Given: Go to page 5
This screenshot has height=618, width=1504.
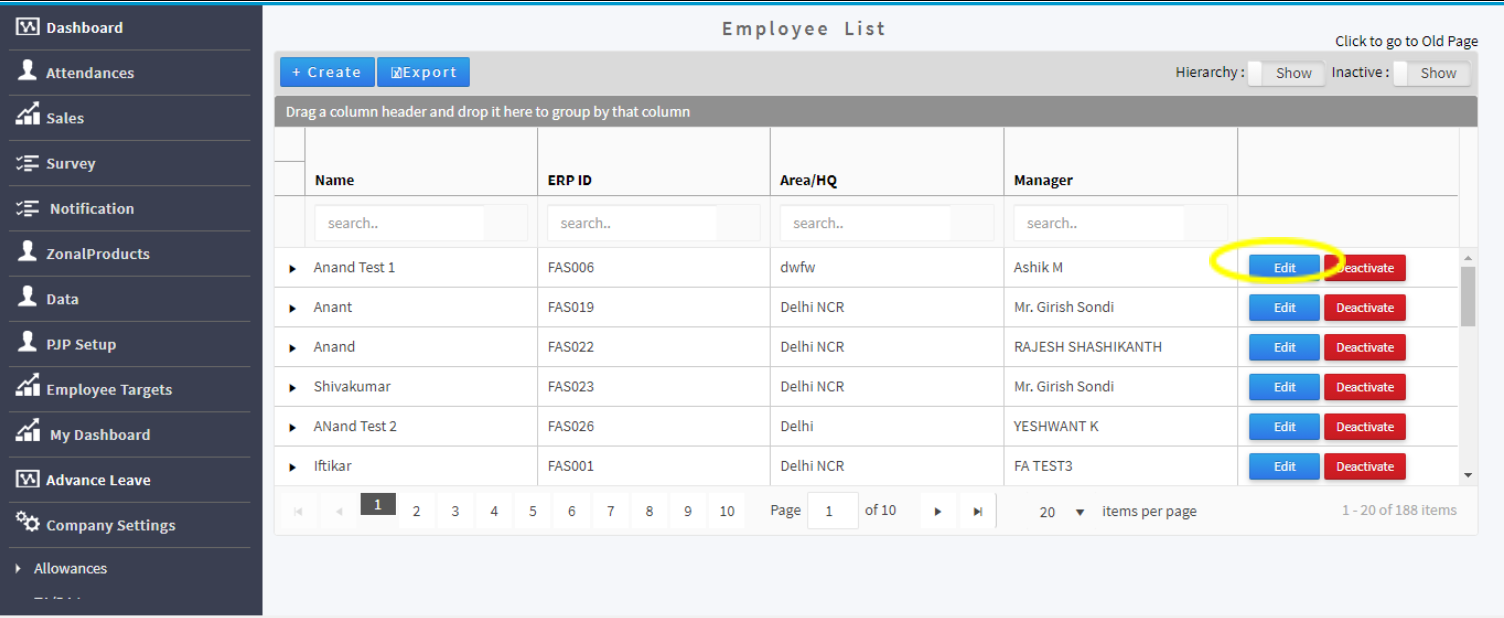Looking at the screenshot, I should [x=532, y=511].
